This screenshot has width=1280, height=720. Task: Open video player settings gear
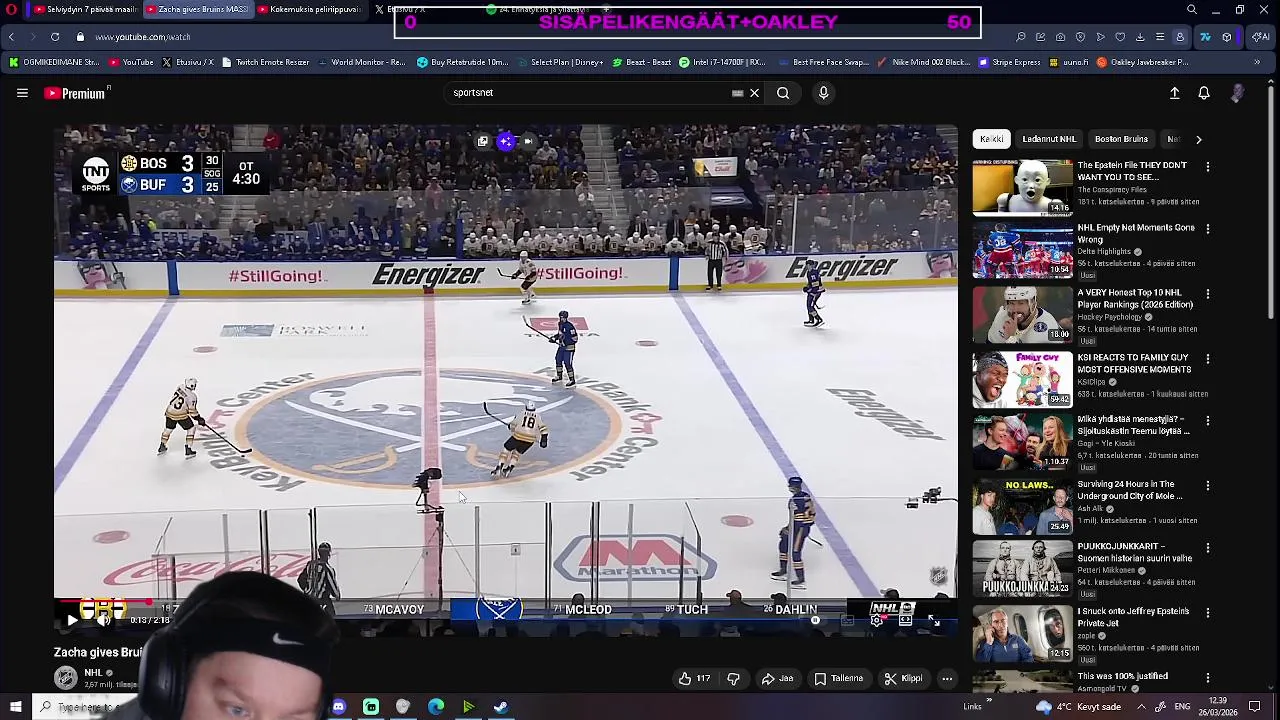coord(877,620)
